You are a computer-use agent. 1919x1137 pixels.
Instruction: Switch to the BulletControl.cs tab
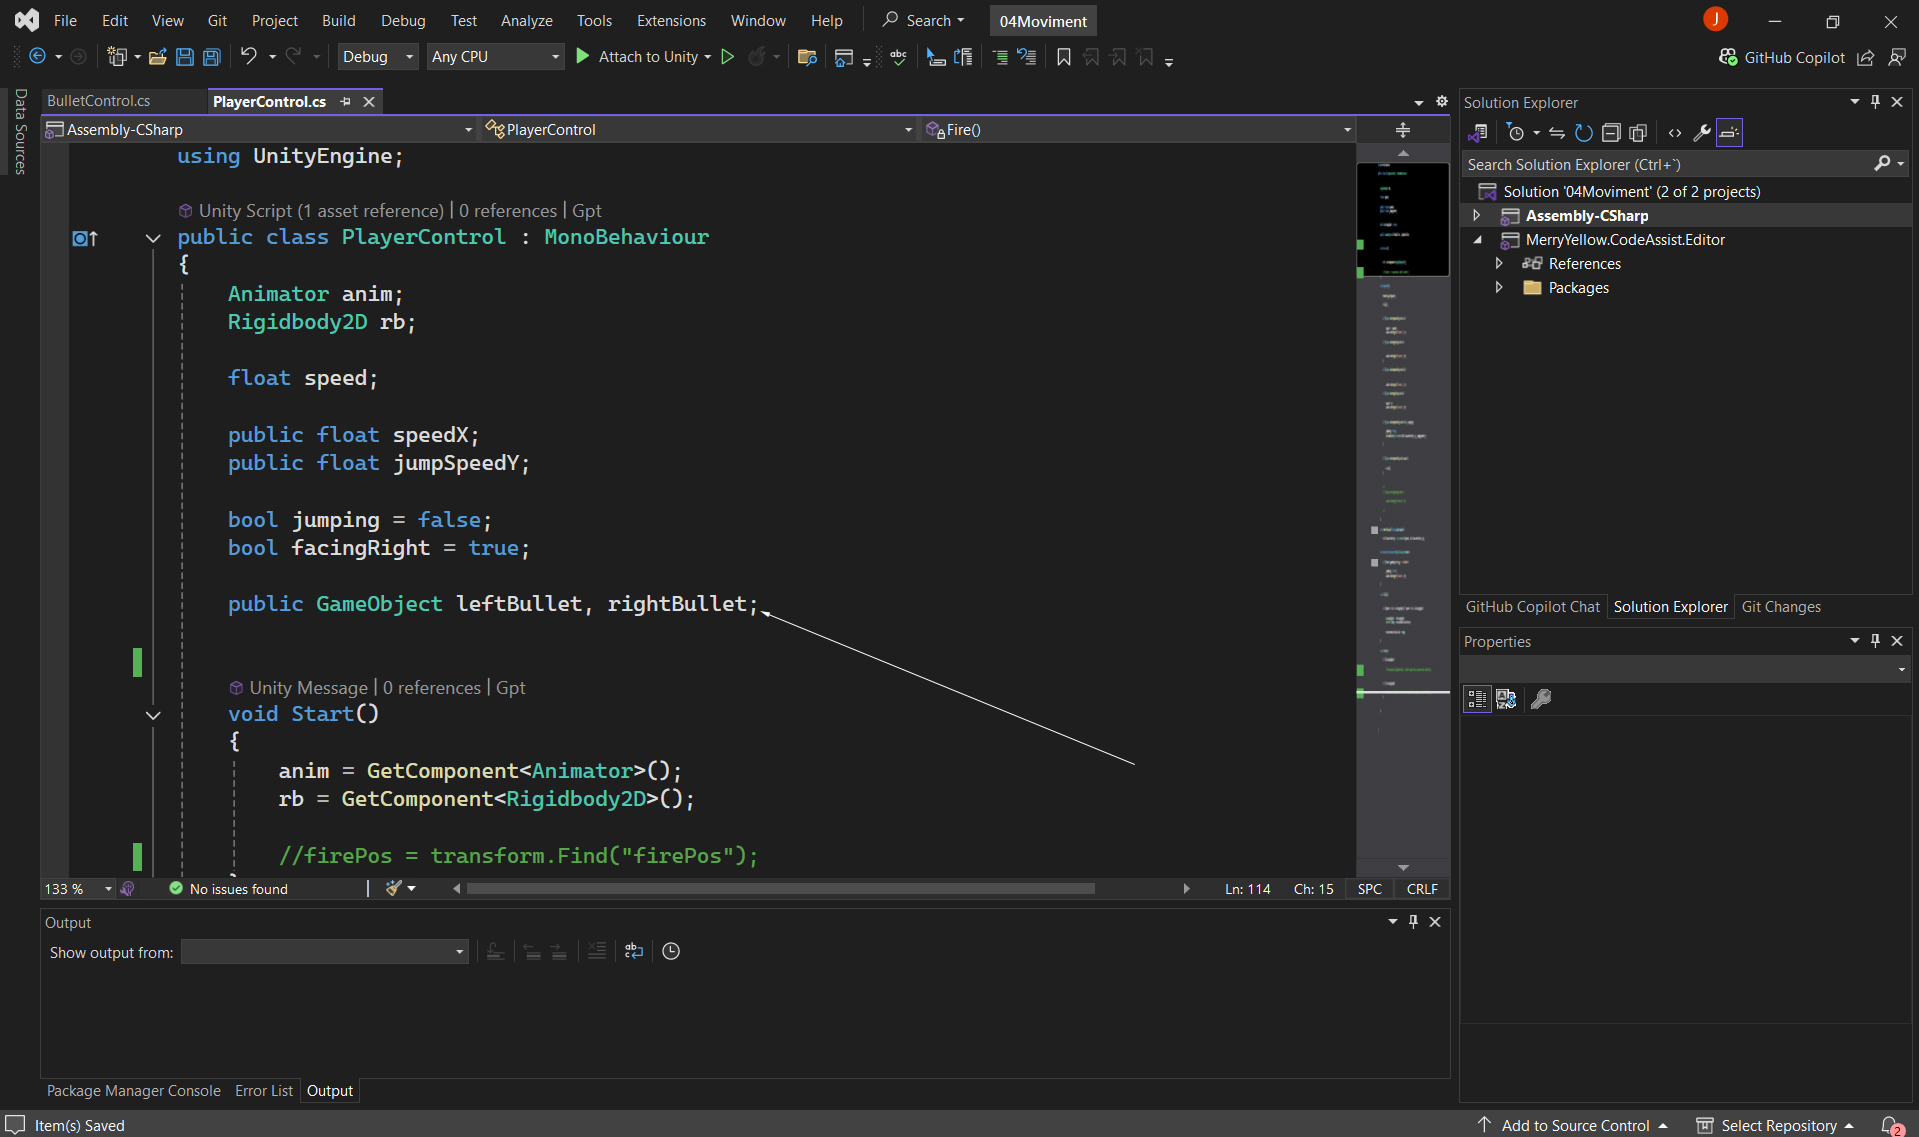point(99,101)
